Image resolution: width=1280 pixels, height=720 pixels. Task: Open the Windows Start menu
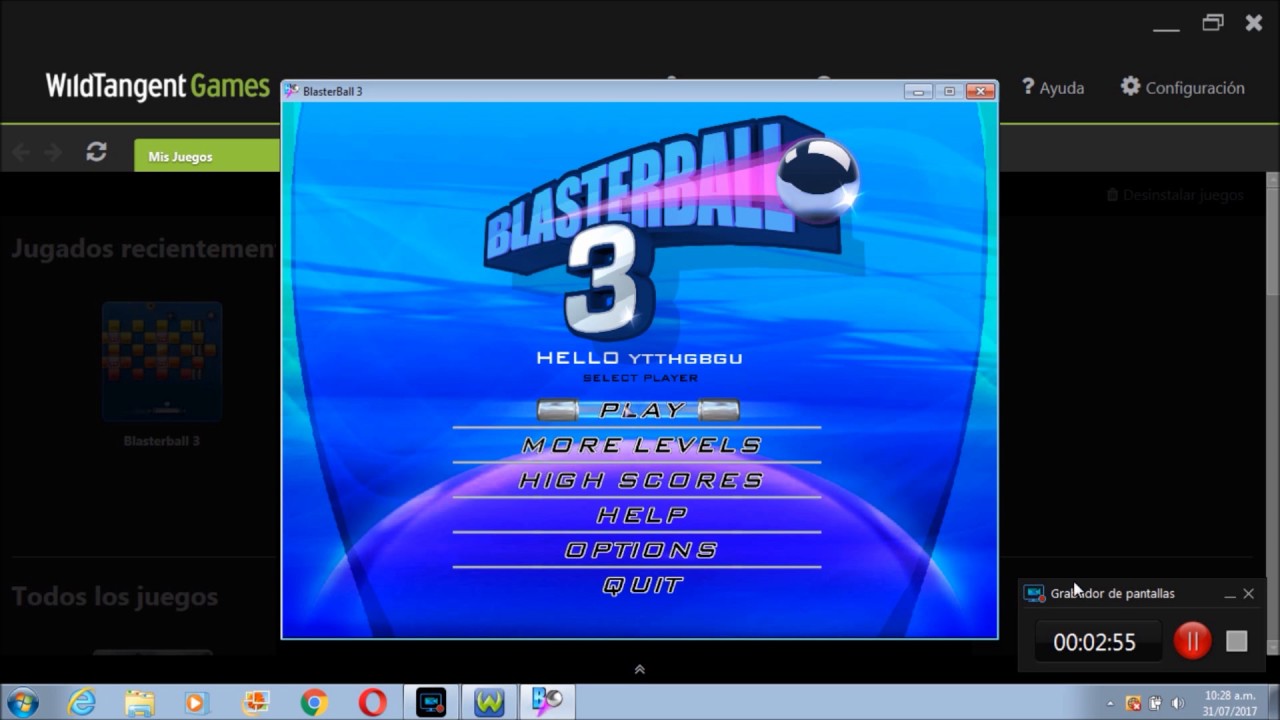click(x=21, y=702)
